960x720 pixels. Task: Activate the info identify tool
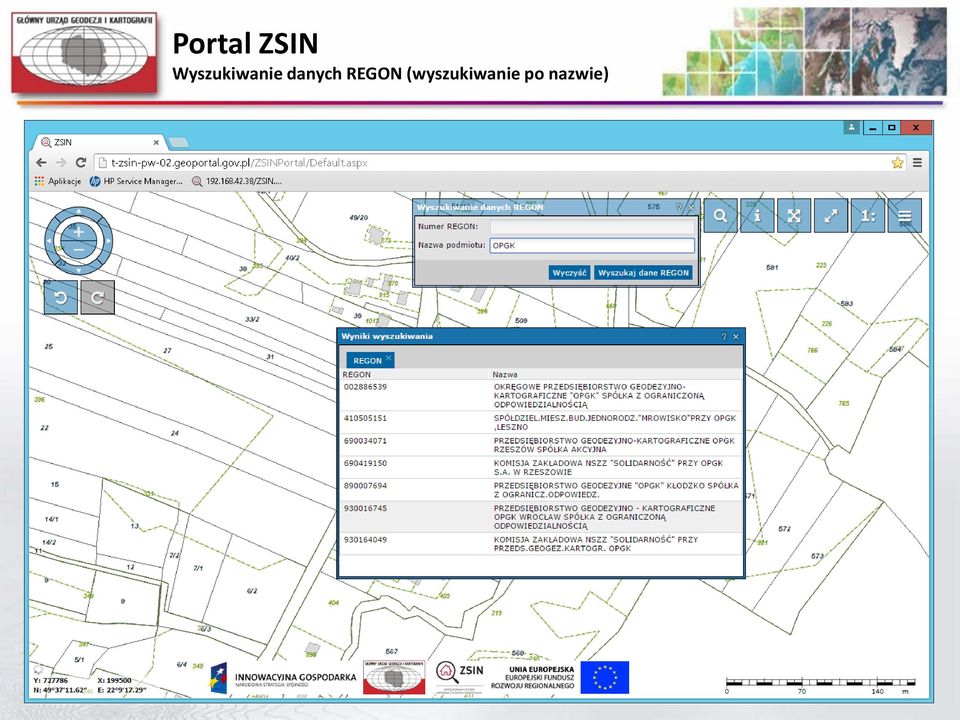(757, 216)
